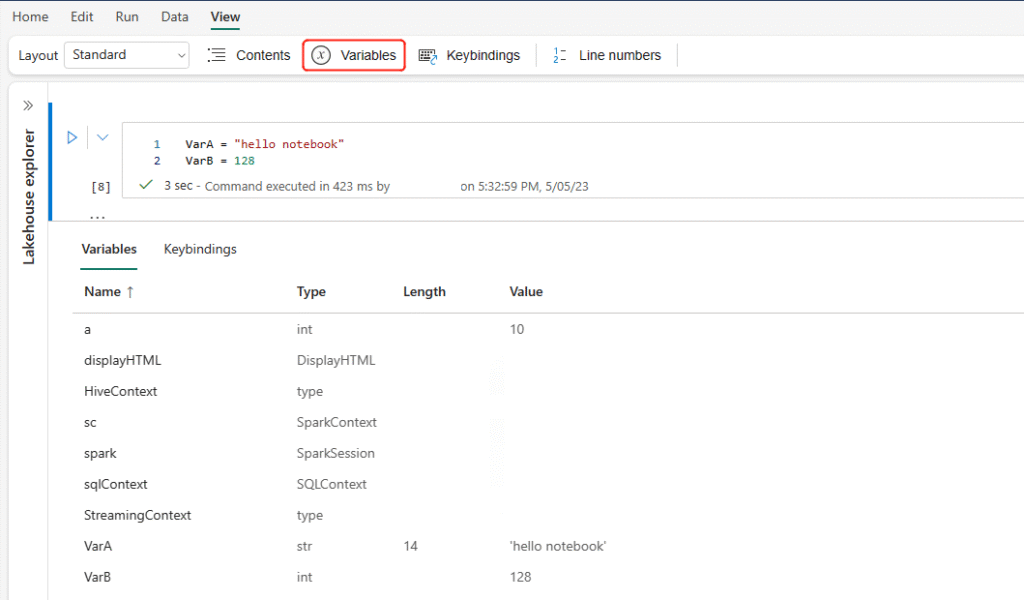1024x600 pixels.
Task: Toggle the Variables pane off
Action: pyautogui.click(x=353, y=55)
